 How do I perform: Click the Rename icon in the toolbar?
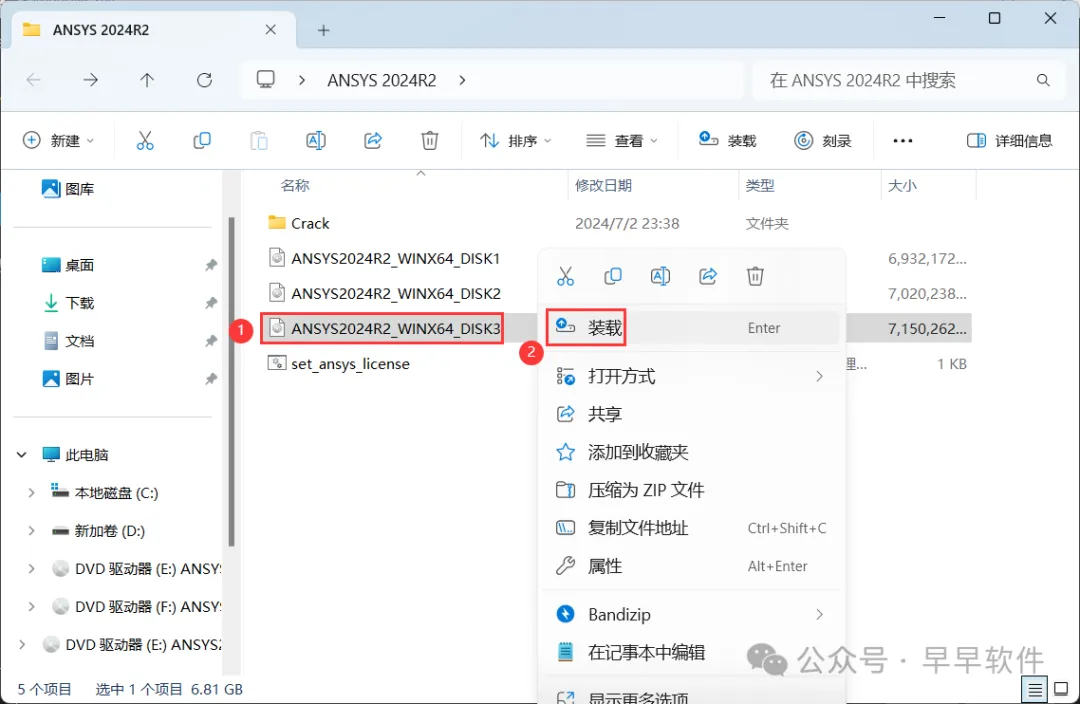click(315, 141)
